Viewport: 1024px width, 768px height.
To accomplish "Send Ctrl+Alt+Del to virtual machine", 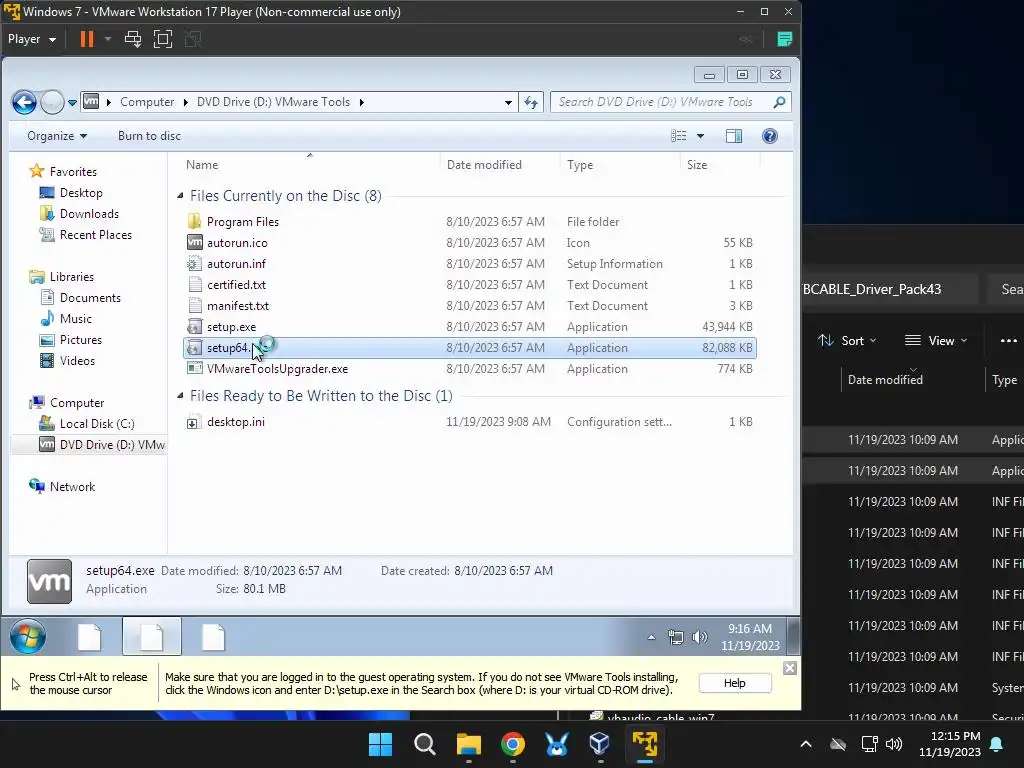I will (133, 39).
